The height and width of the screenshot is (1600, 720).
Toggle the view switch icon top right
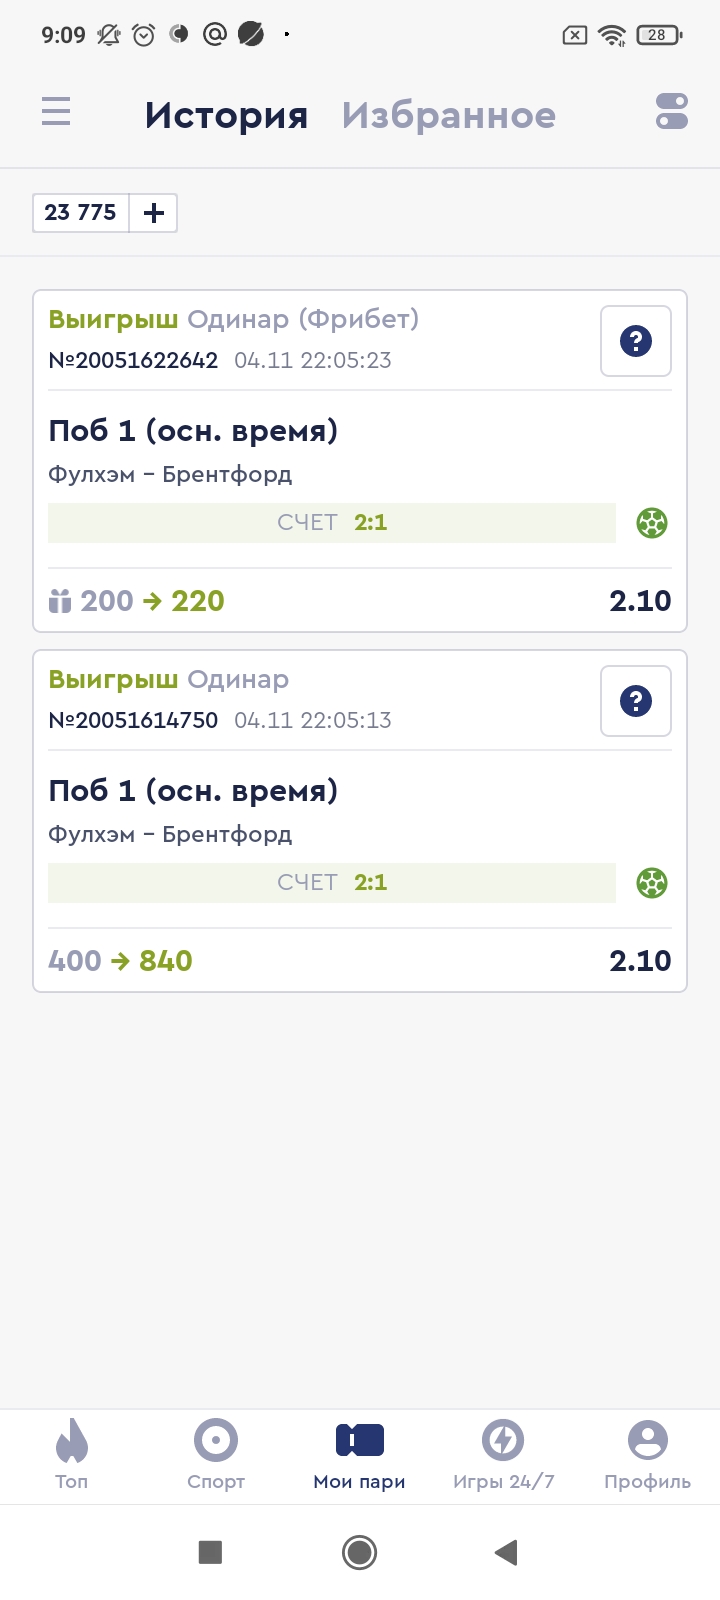(672, 111)
